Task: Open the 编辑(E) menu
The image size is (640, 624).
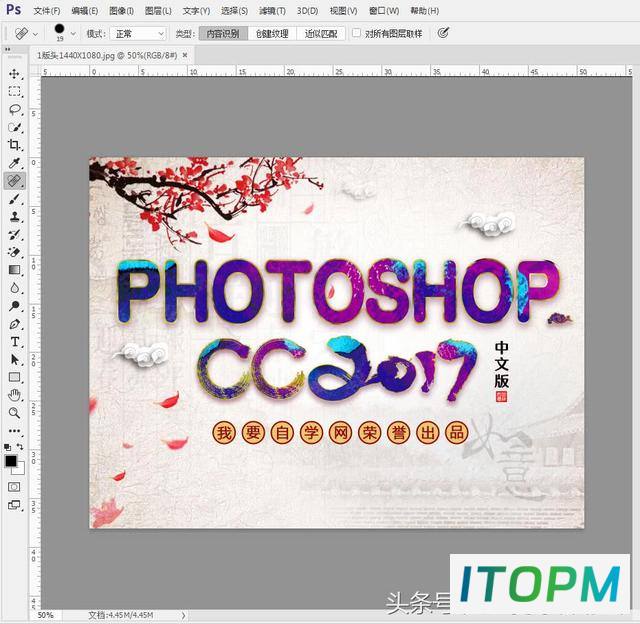Action: point(84,11)
